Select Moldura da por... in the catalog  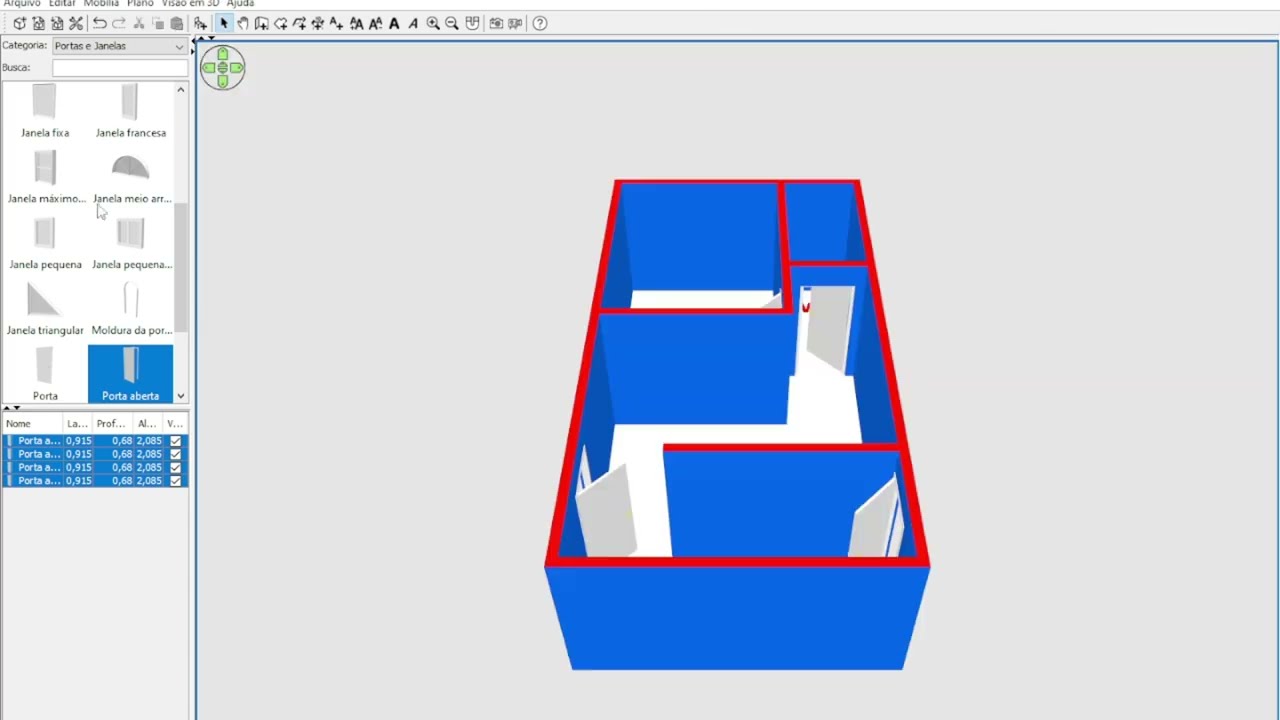tap(131, 310)
